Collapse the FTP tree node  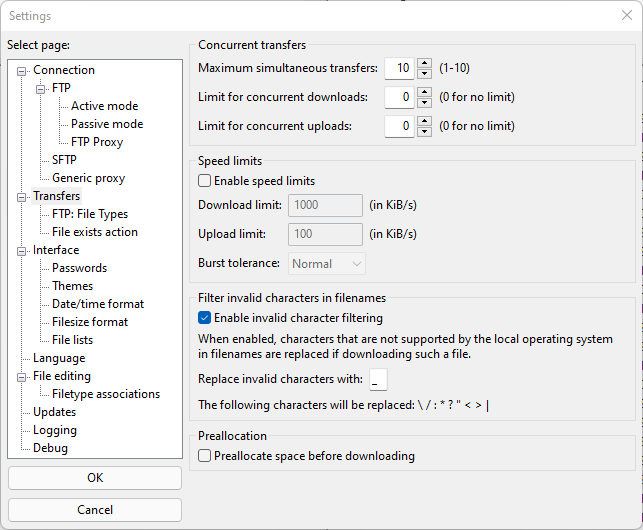tap(40, 89)
